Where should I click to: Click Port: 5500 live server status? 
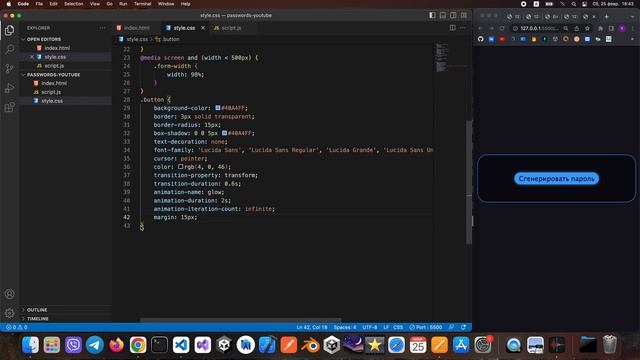(426, 327)
